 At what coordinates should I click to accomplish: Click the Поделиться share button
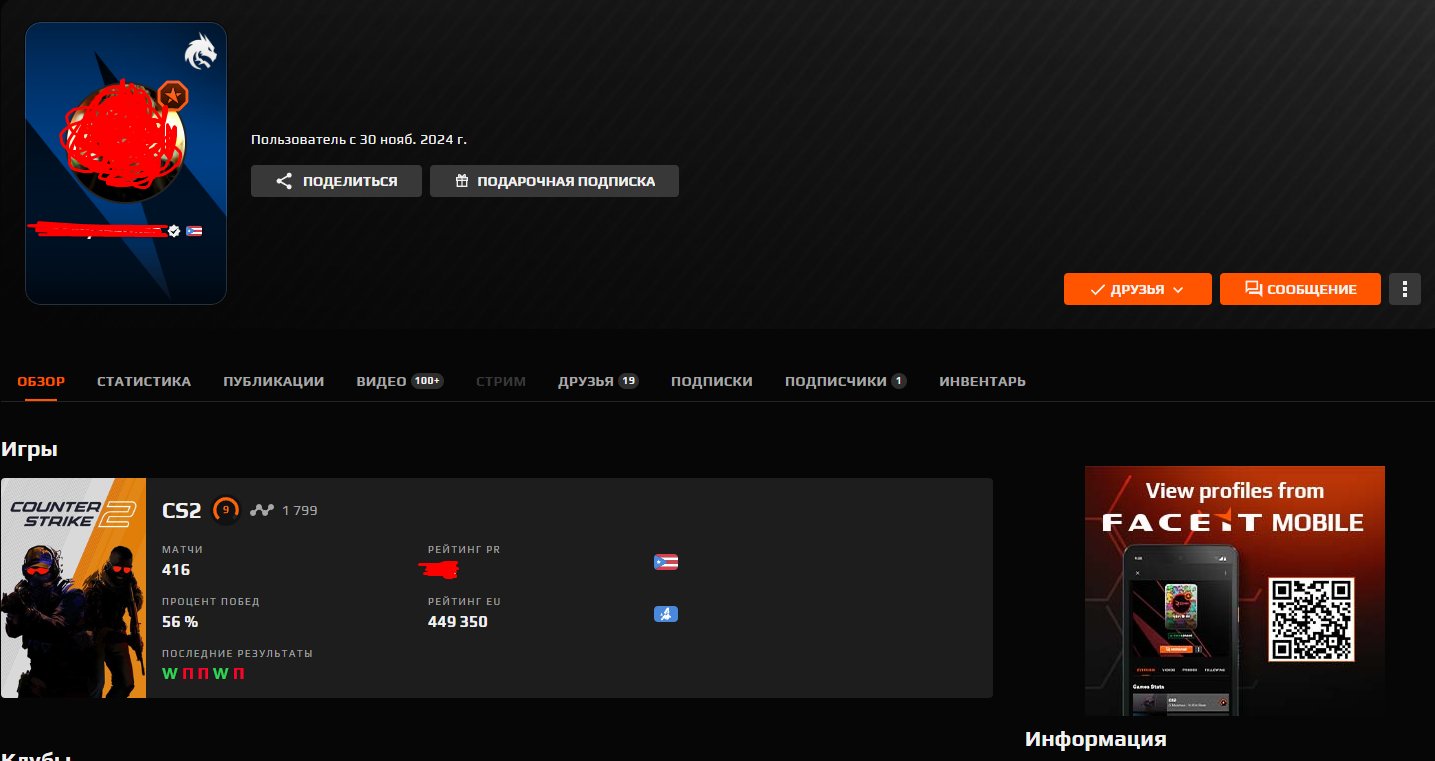336,181
